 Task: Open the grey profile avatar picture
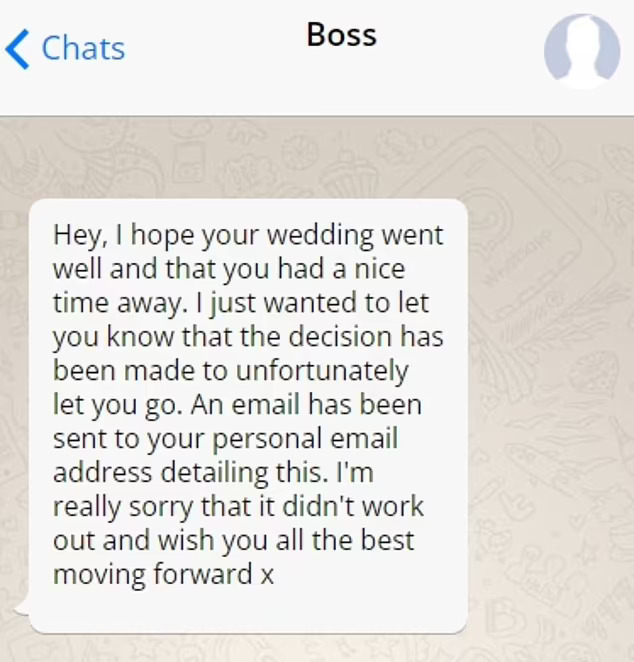(582, 50)
